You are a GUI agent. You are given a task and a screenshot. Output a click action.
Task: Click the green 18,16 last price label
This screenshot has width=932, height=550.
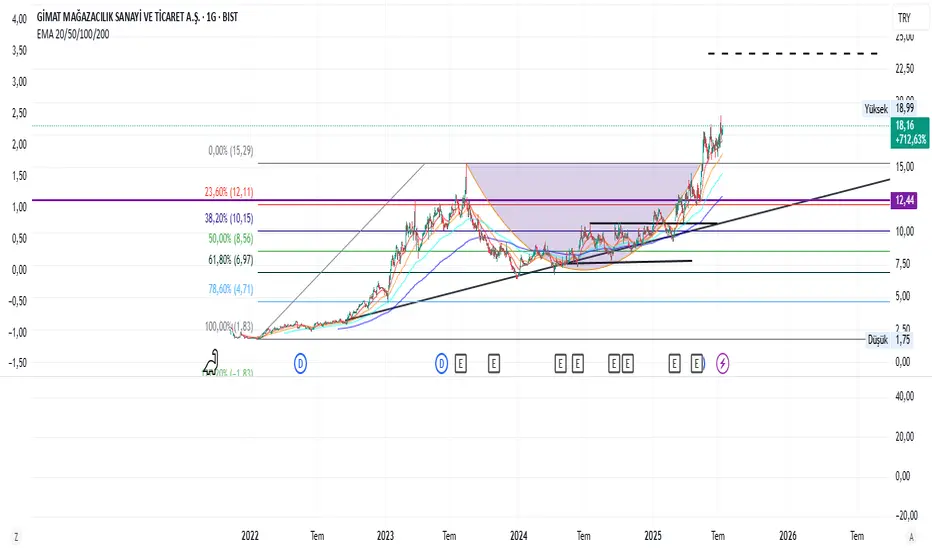pos(910,133)
